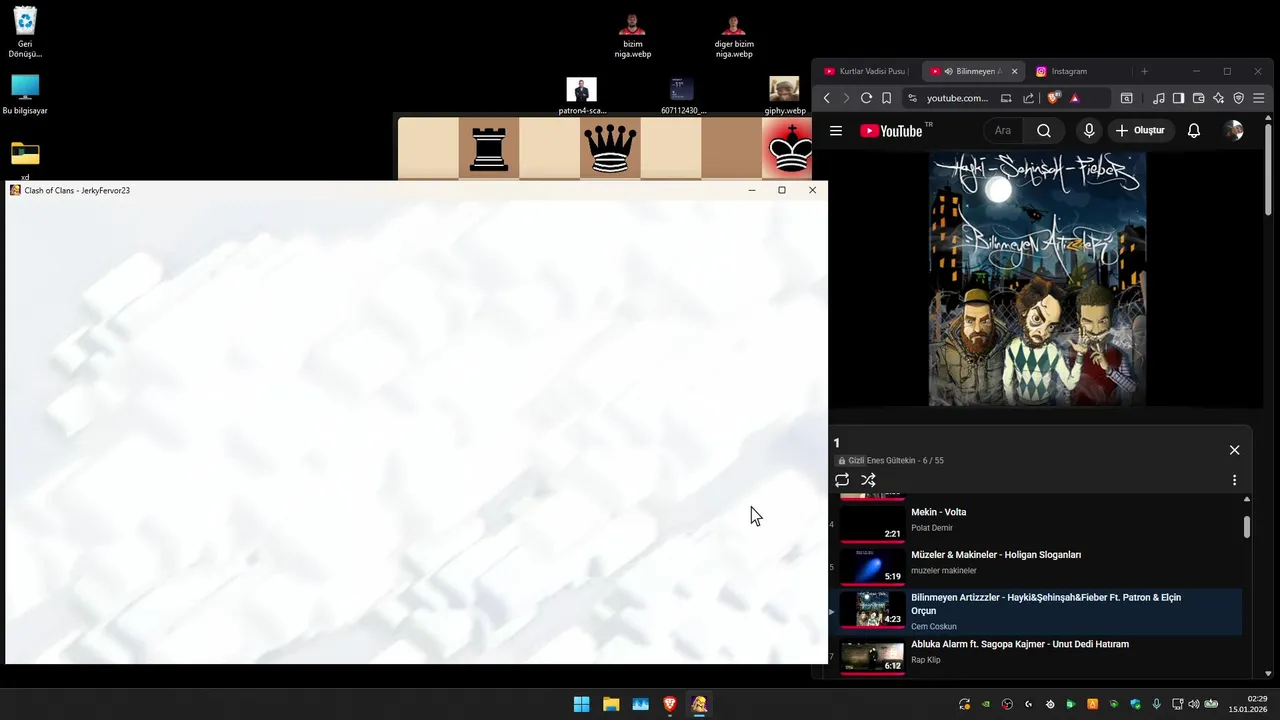Viewport: 1280px width, 720px height.
Task: Start voice search with the microphone icon
Action: pyautogui.click(x=1089, y=131)
